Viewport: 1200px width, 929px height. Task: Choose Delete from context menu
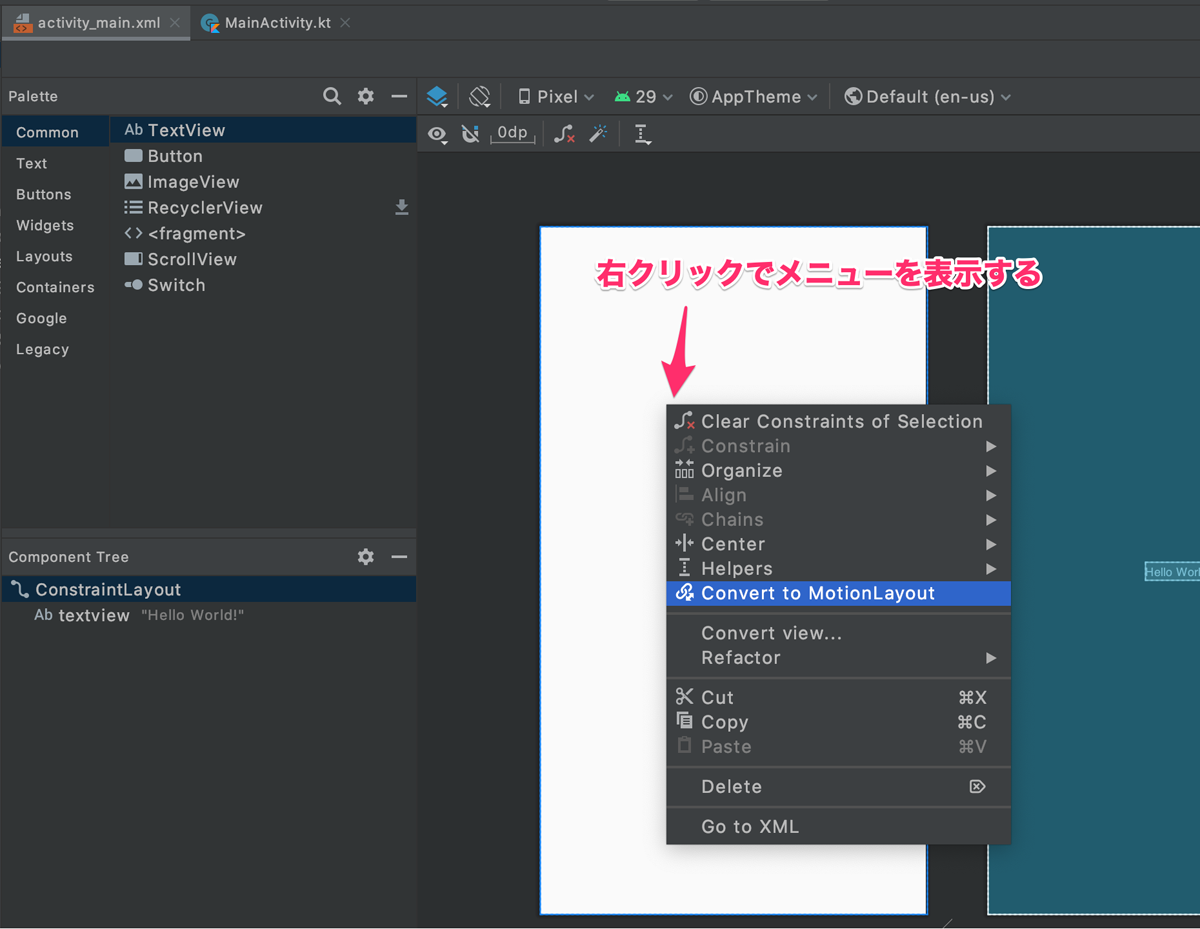pyautogui.click(x=839, y=787)
